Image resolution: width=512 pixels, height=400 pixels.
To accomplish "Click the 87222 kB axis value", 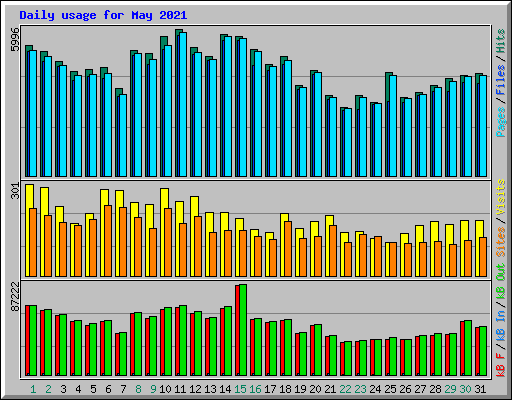I will 15,296.
